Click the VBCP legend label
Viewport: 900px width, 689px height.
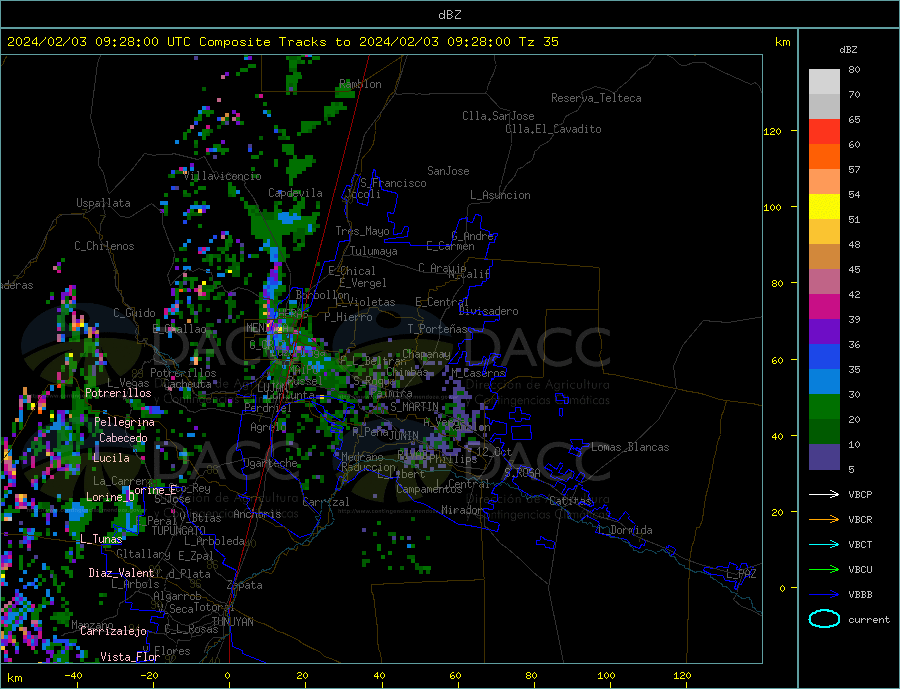click(860, 494)
